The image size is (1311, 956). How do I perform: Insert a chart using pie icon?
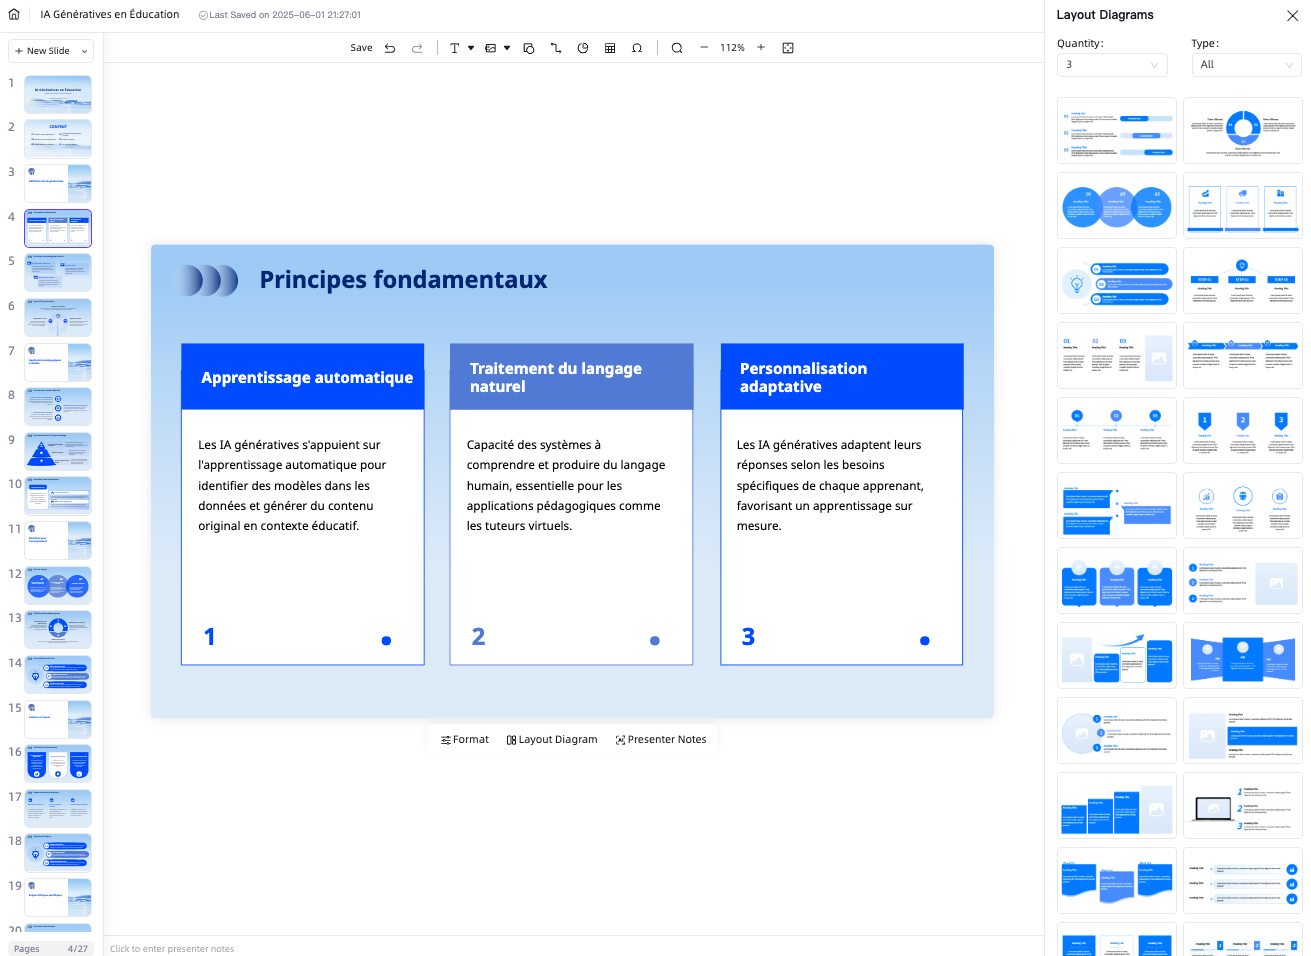[583, 48]
